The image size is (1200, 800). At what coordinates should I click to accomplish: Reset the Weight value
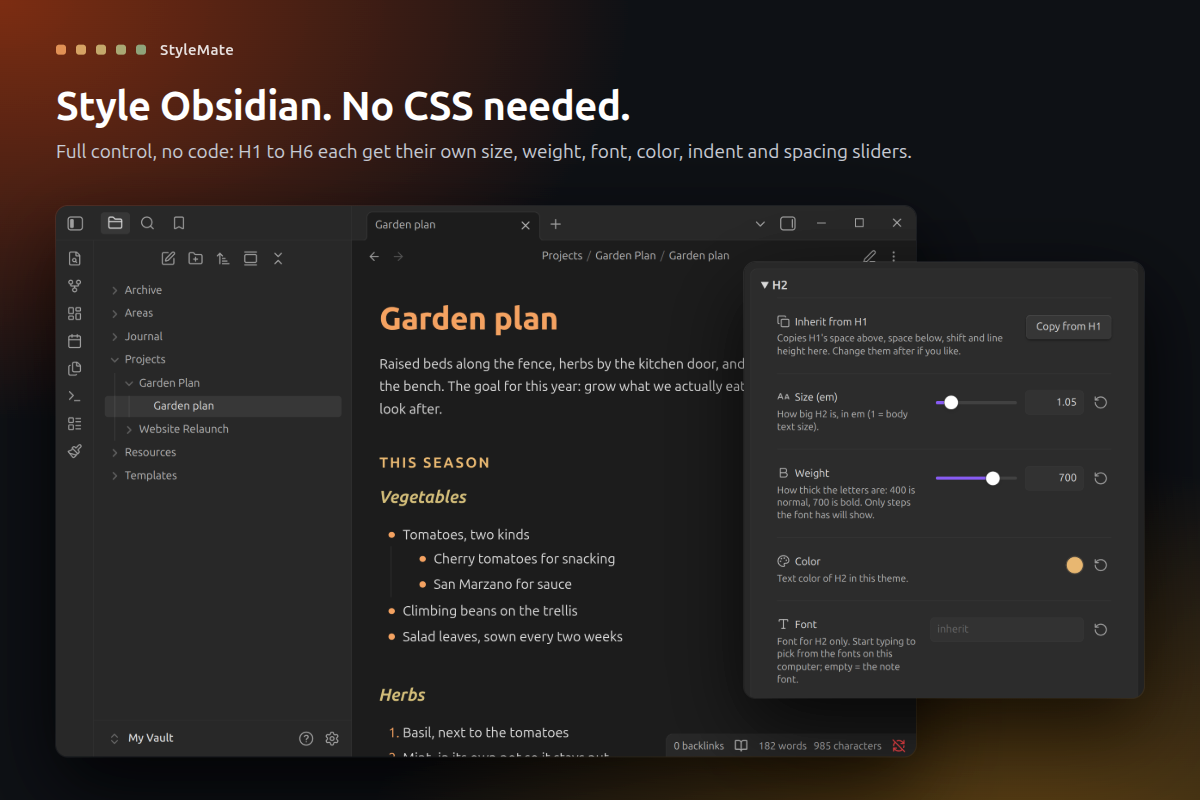1101,478
